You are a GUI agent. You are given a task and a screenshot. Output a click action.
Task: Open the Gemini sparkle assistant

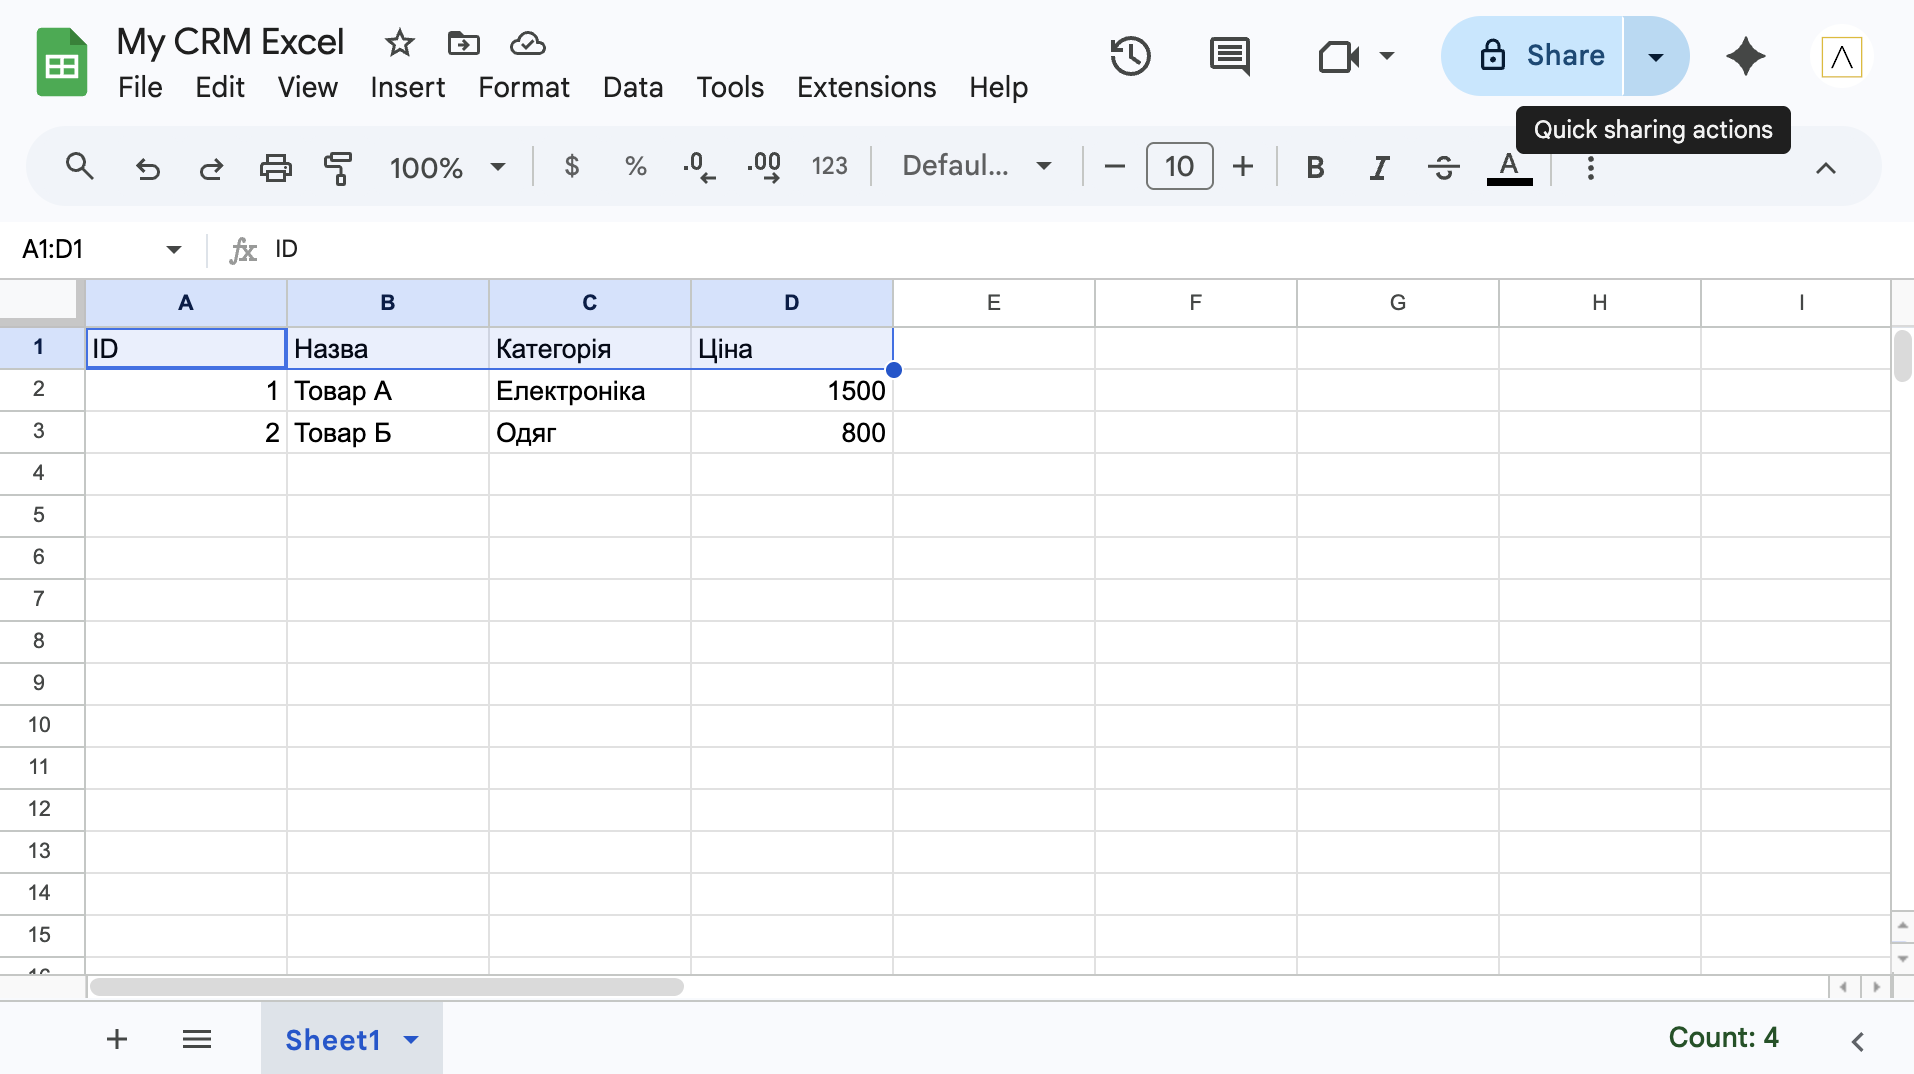coord(1745,56)
